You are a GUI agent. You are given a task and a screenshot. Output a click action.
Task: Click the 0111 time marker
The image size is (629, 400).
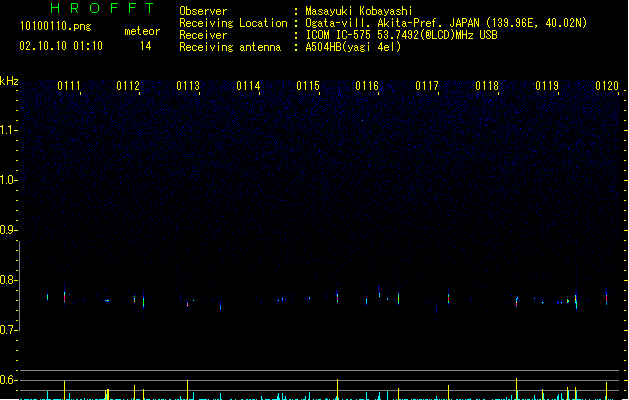[69, 86]
